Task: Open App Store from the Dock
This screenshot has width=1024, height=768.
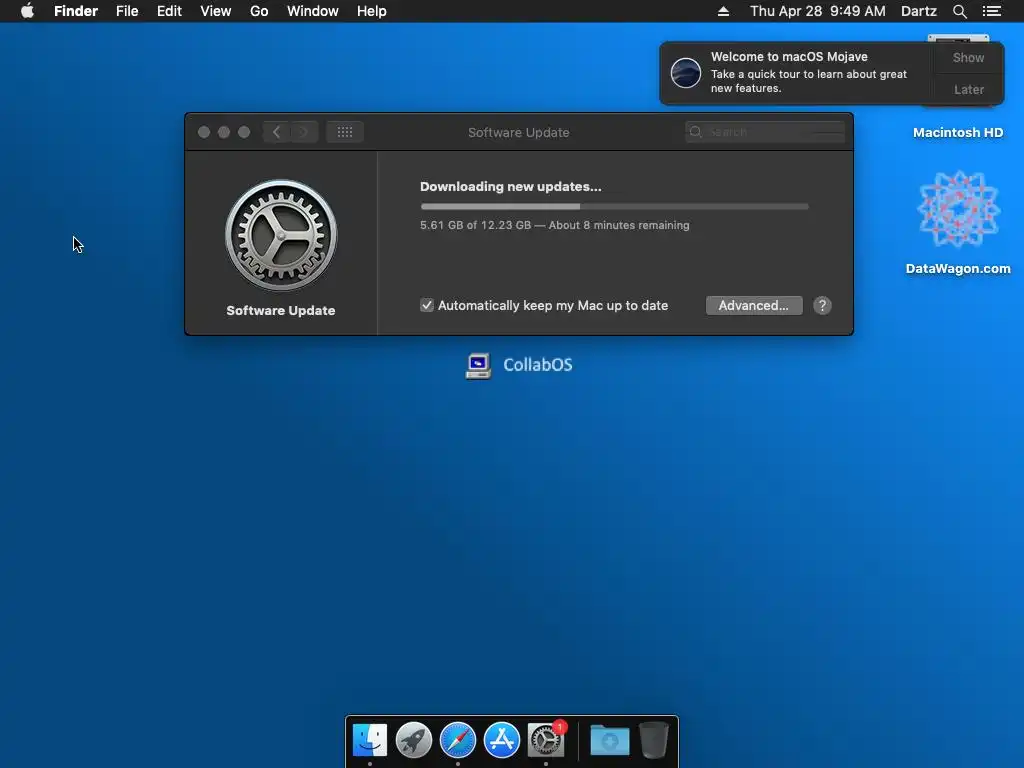Action: (x=502, y=740)
